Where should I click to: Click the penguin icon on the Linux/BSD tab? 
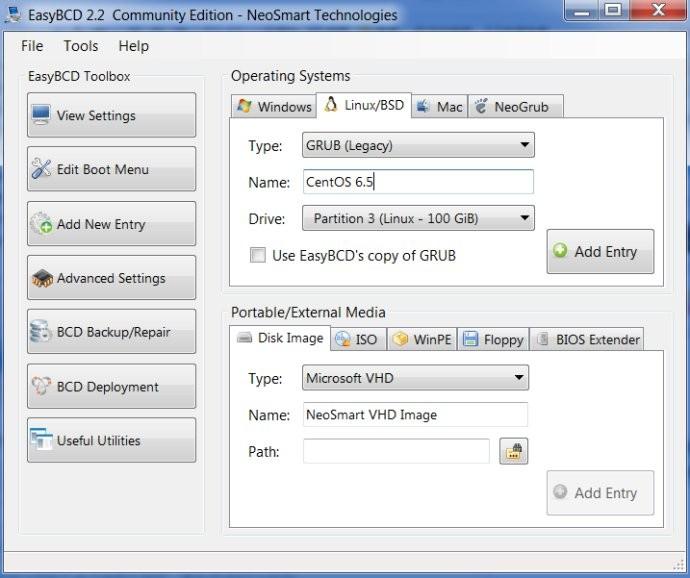point(331,104)
